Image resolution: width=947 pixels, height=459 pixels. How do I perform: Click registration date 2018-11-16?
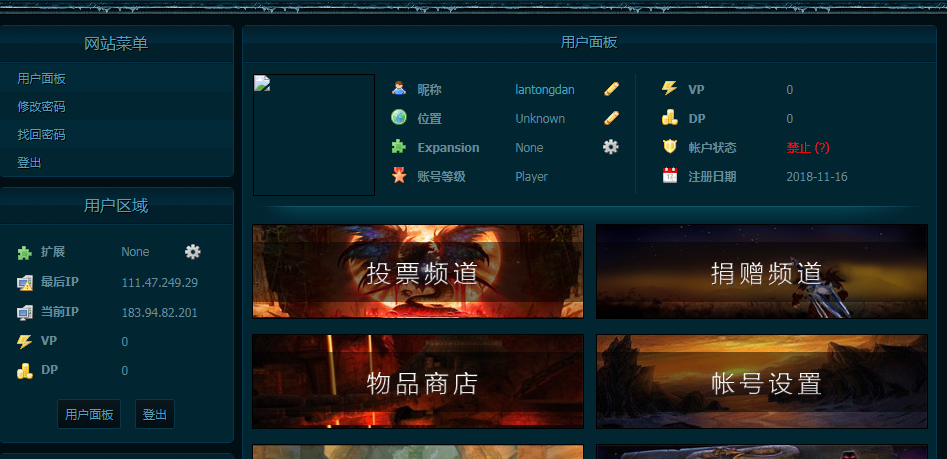pyautogui.click(x=817, y=177)
